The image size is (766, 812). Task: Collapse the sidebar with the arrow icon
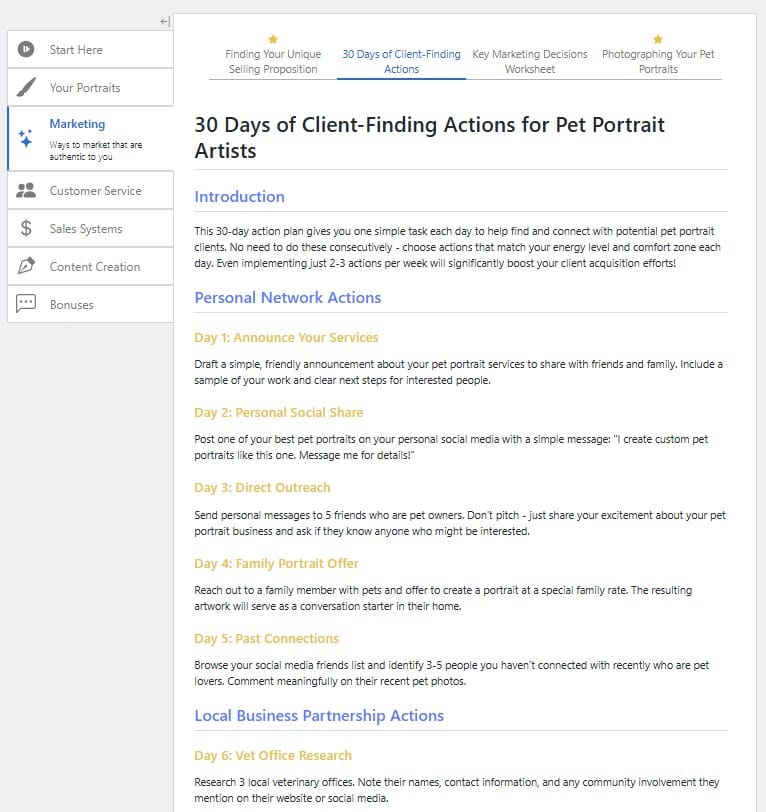(x=165, y=21)
